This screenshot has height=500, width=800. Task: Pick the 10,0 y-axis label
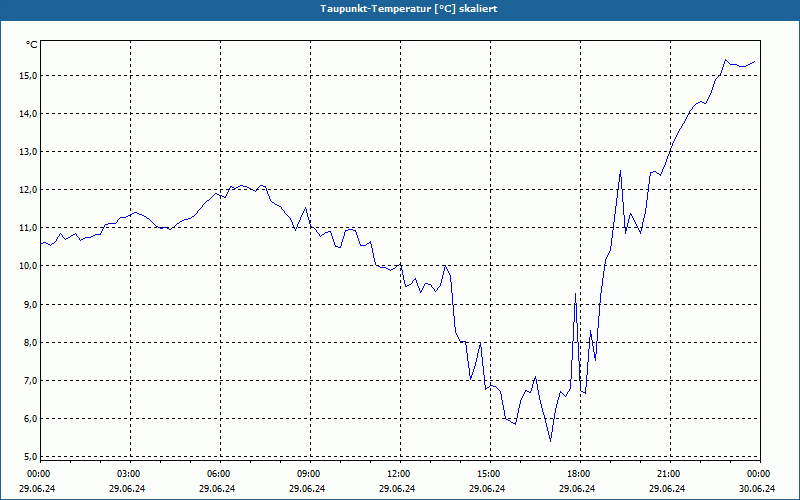click(28, 266)
